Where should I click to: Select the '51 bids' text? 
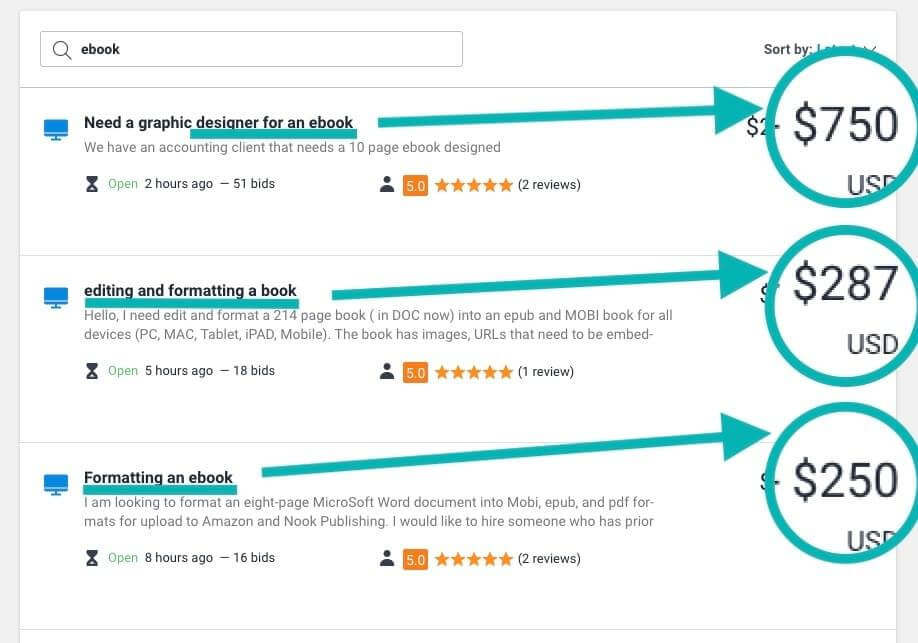pyautogui.click(x=254, y=184)
